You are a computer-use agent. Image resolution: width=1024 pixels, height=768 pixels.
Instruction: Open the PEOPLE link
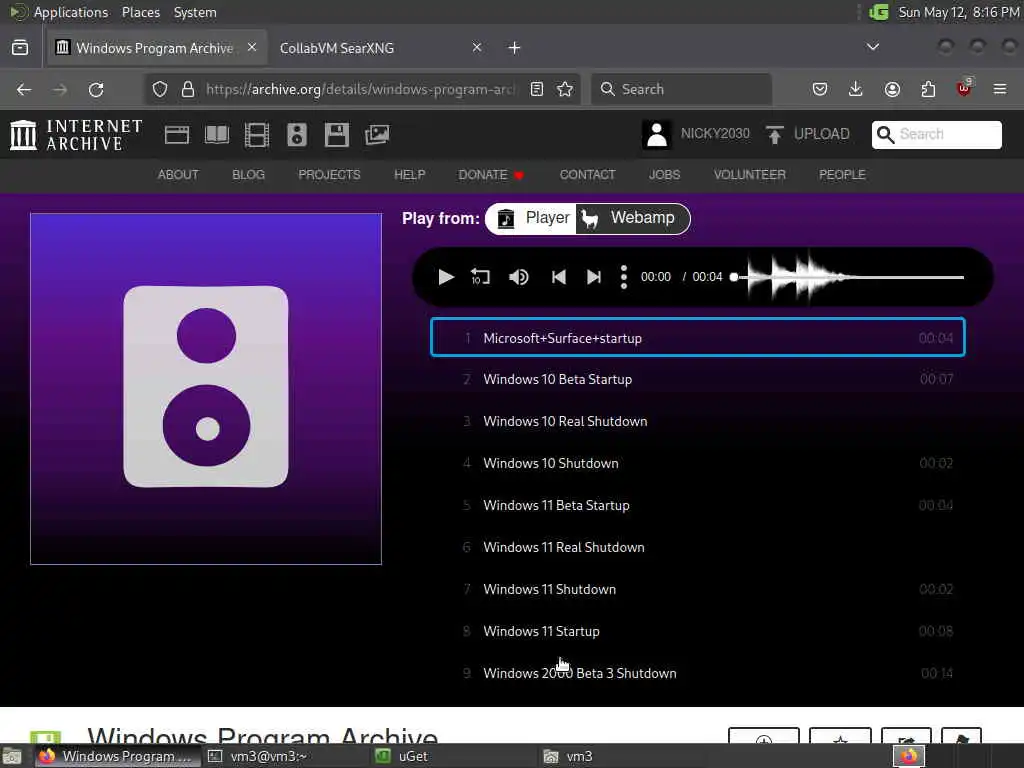(x=842, y=174)
